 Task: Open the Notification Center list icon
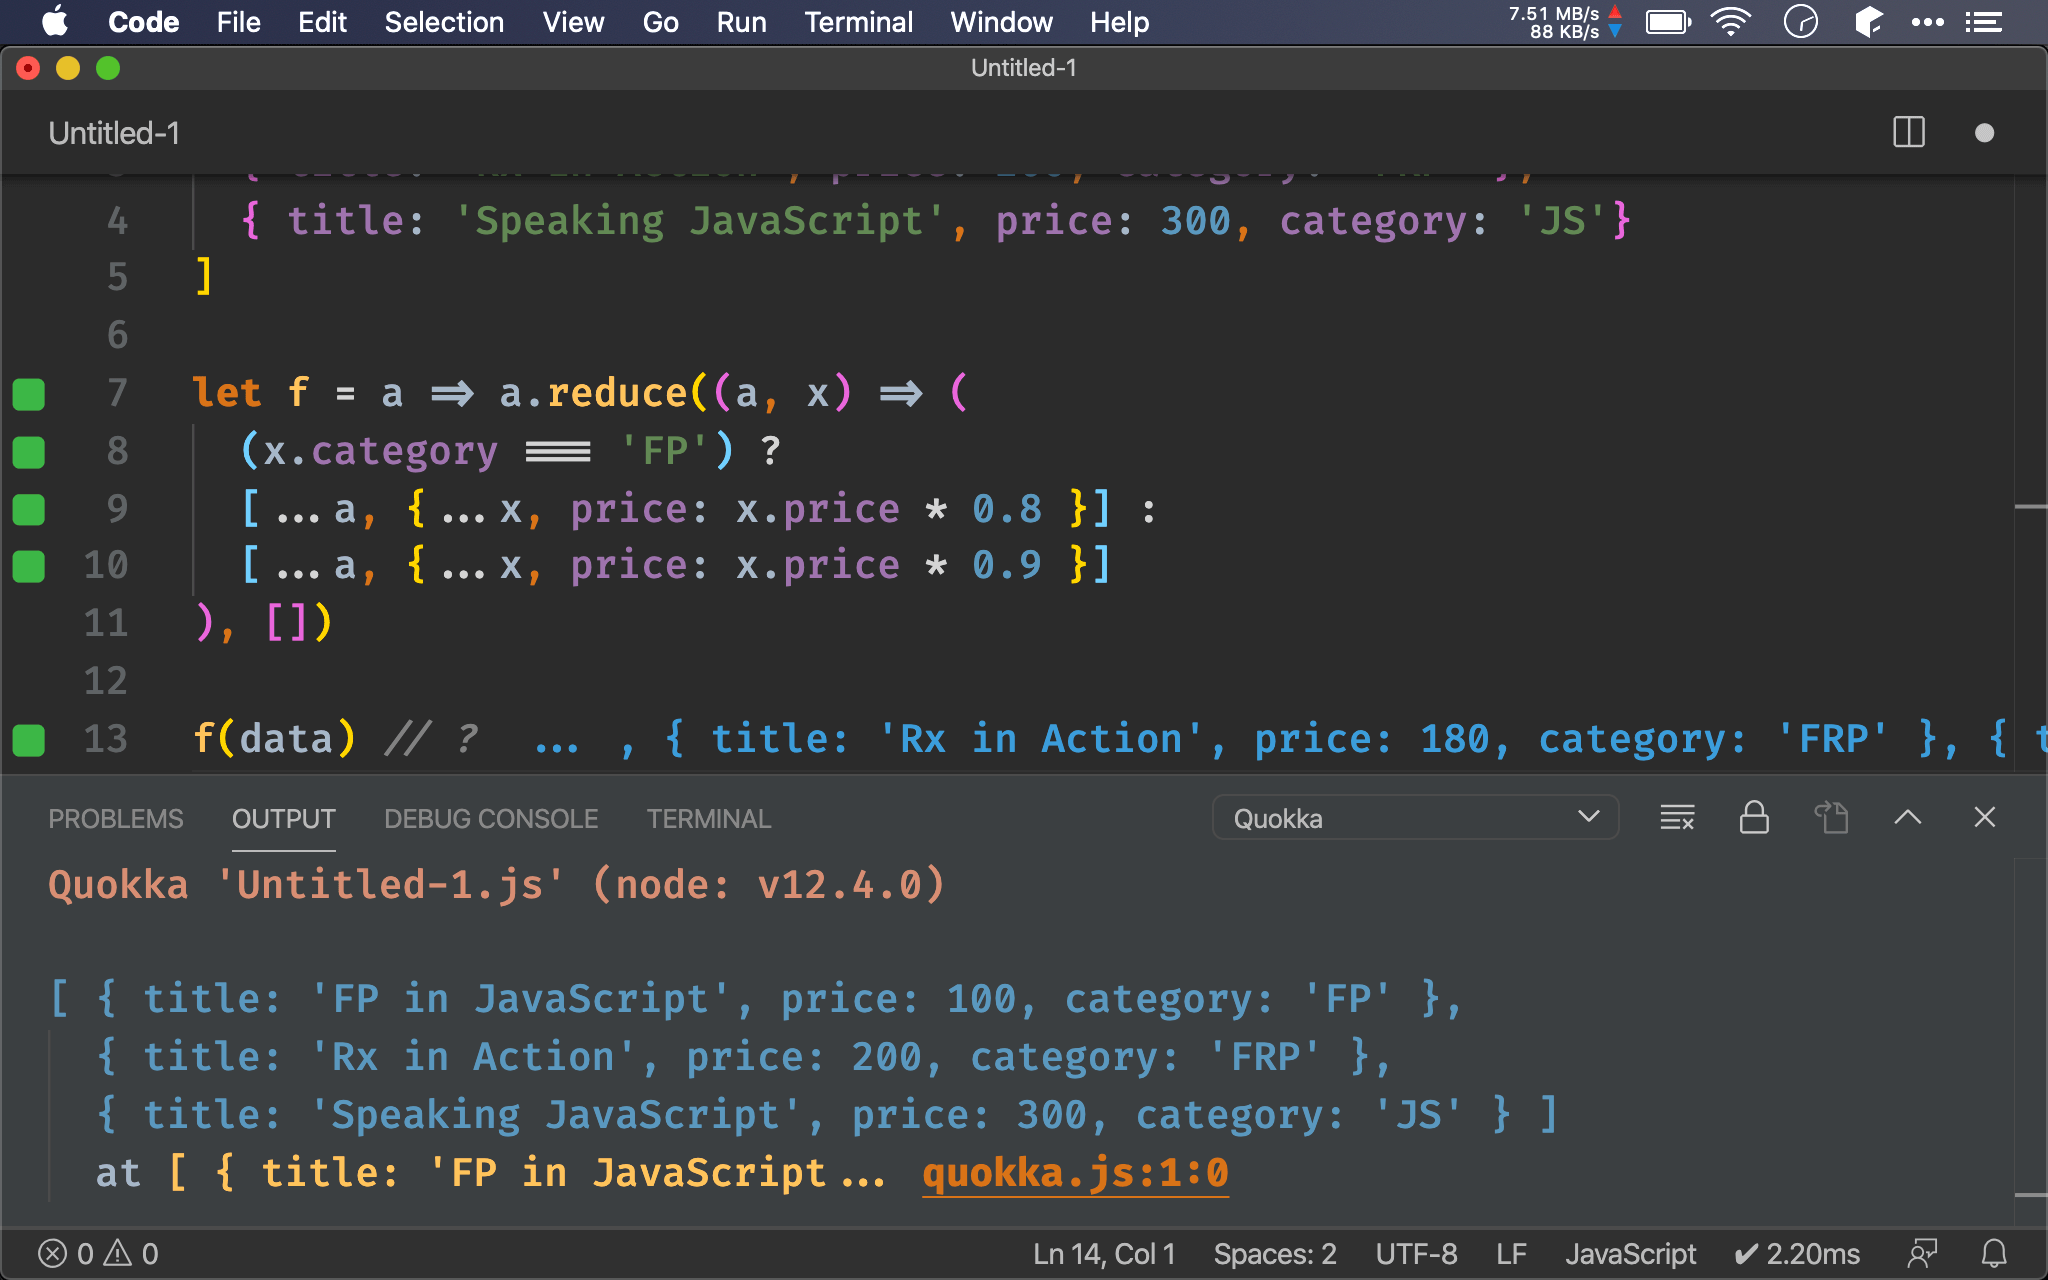1984,22
